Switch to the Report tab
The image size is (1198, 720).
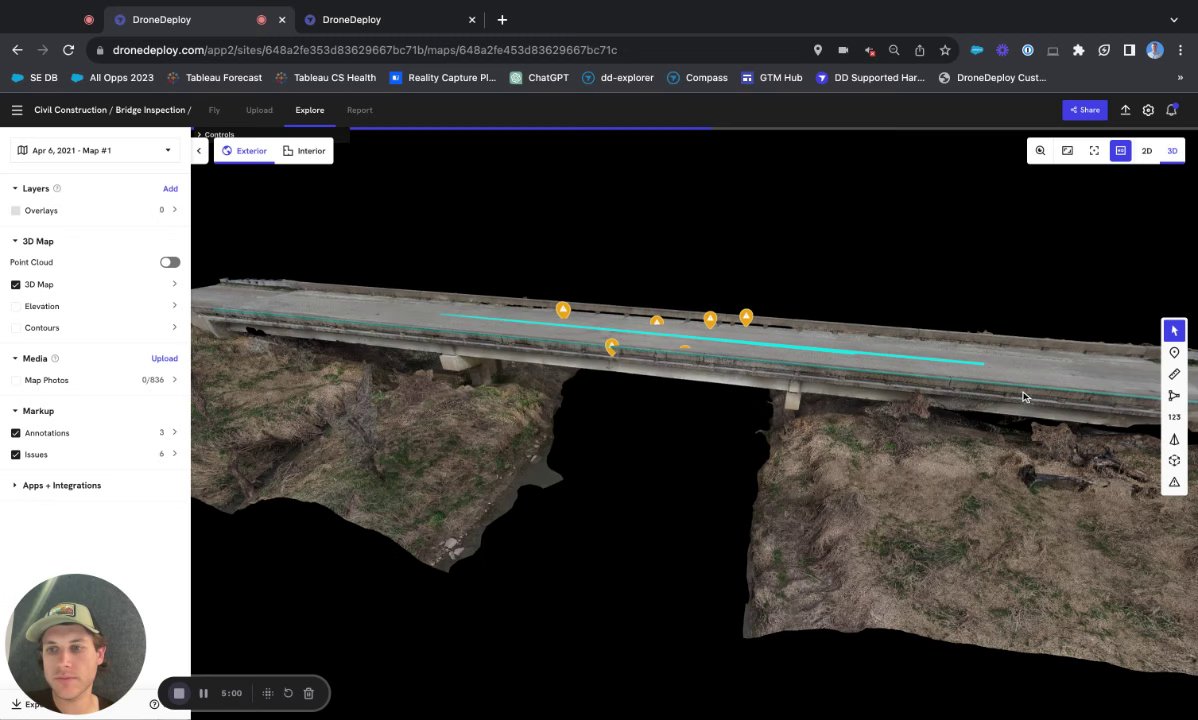pos(359,110)
